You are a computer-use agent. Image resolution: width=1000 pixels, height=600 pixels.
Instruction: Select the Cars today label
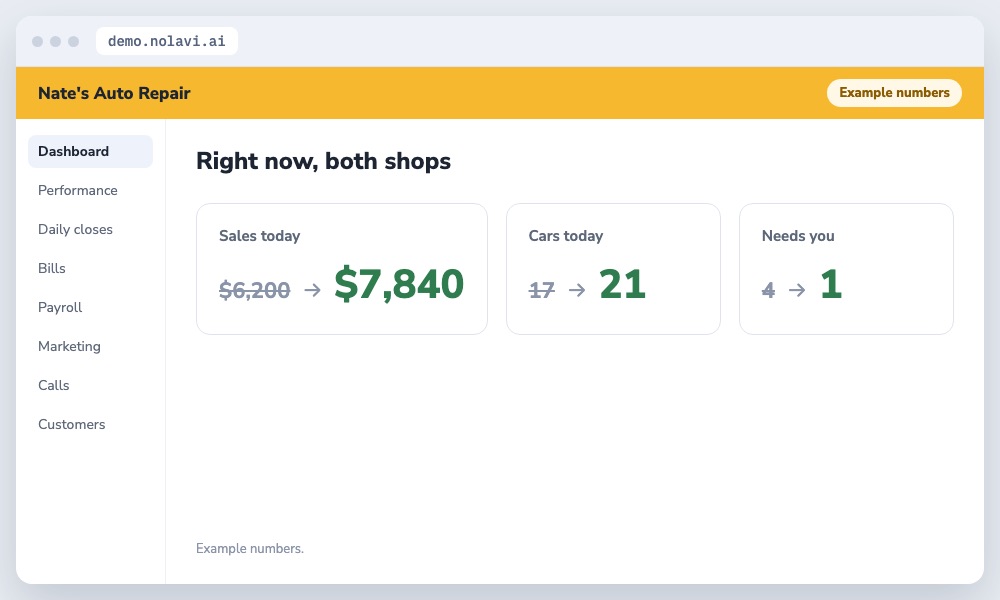click(566, 235)
